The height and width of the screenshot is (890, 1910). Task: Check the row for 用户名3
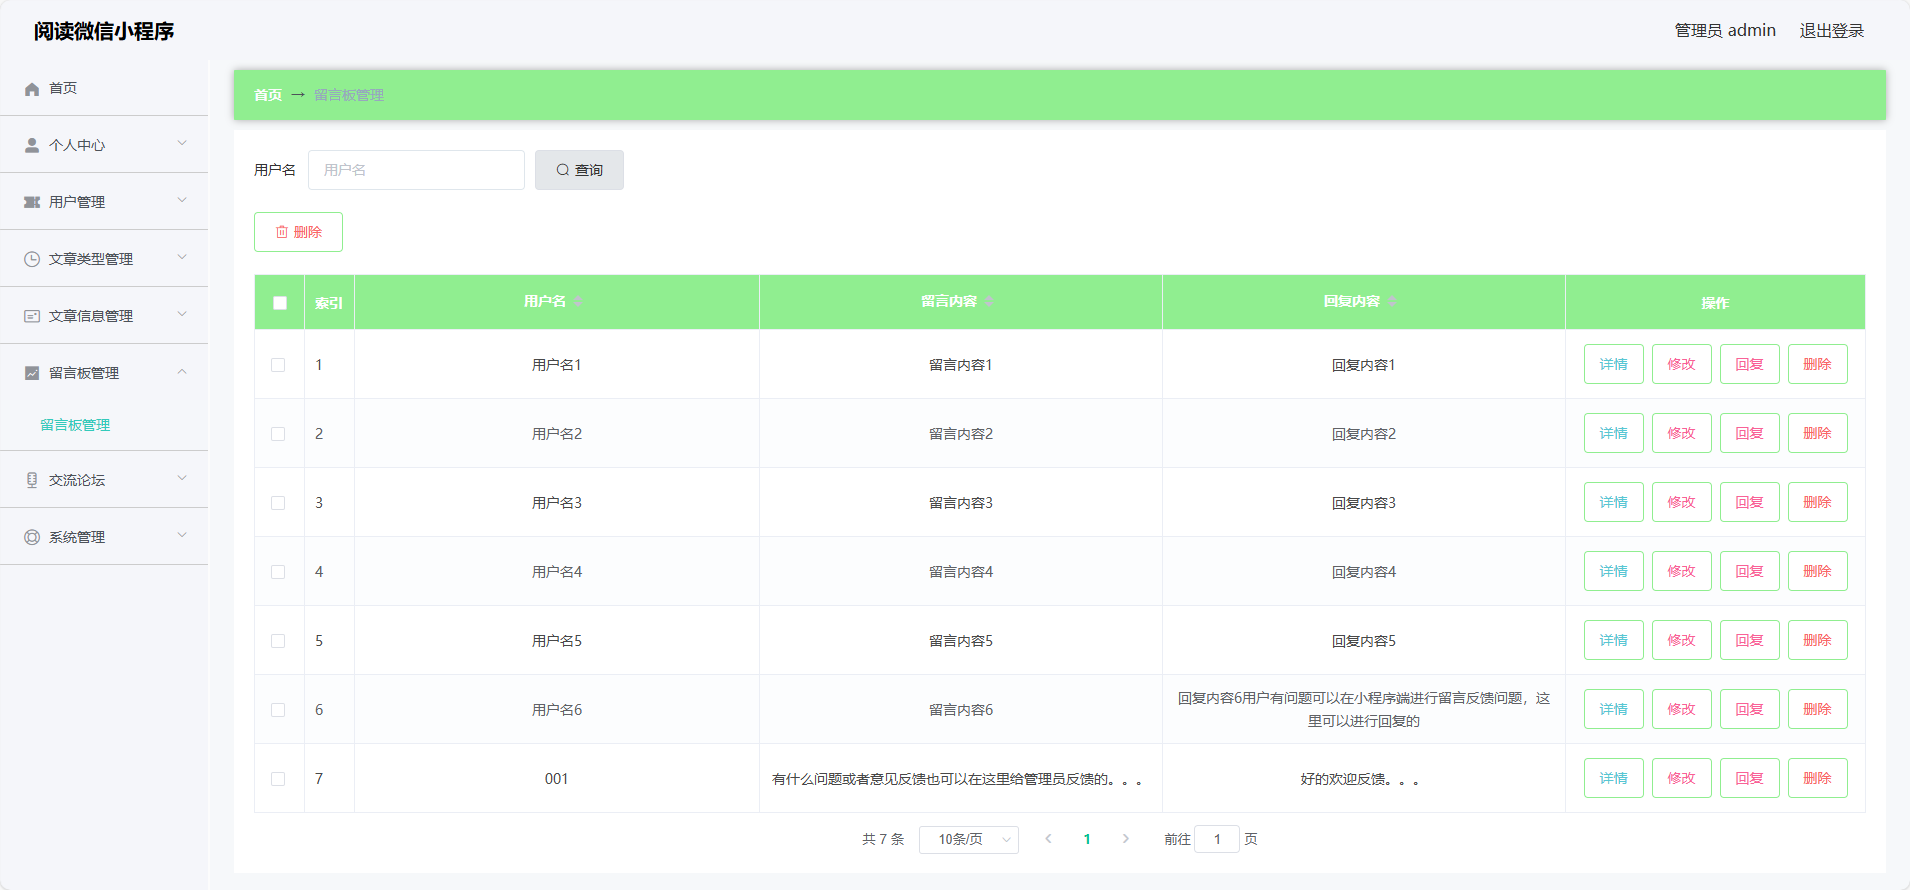tap(278, 503)
